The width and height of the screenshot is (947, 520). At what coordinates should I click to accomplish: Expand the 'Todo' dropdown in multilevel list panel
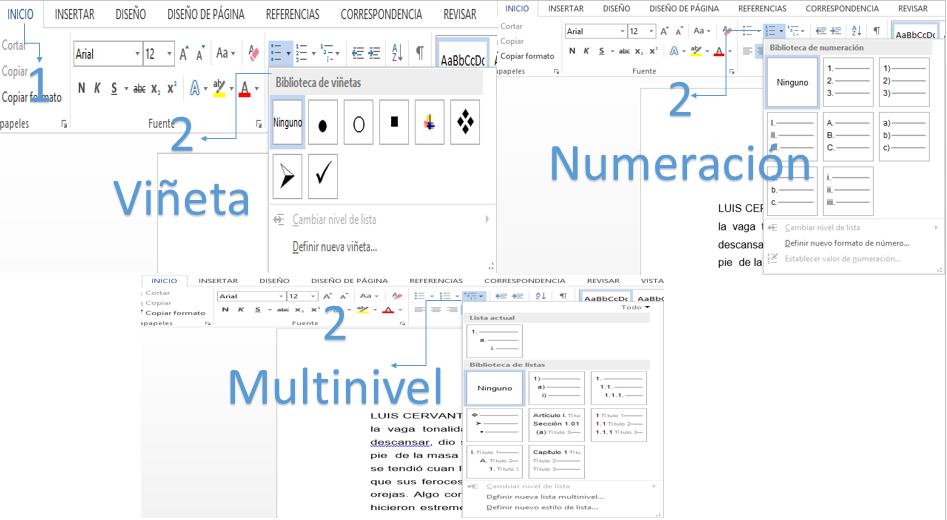pyautogui.click(x=632, y=307)
